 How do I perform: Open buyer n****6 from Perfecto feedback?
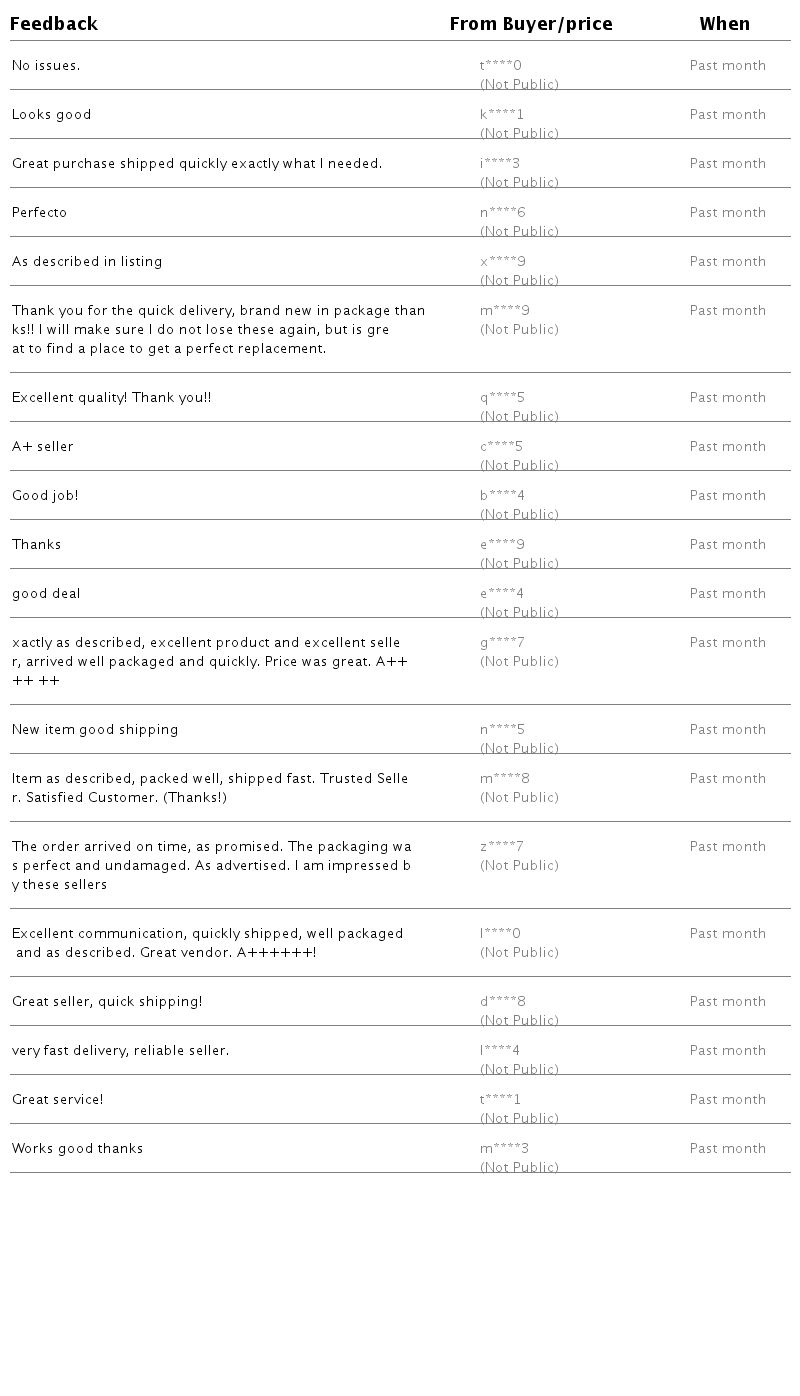tap(503, 213)
